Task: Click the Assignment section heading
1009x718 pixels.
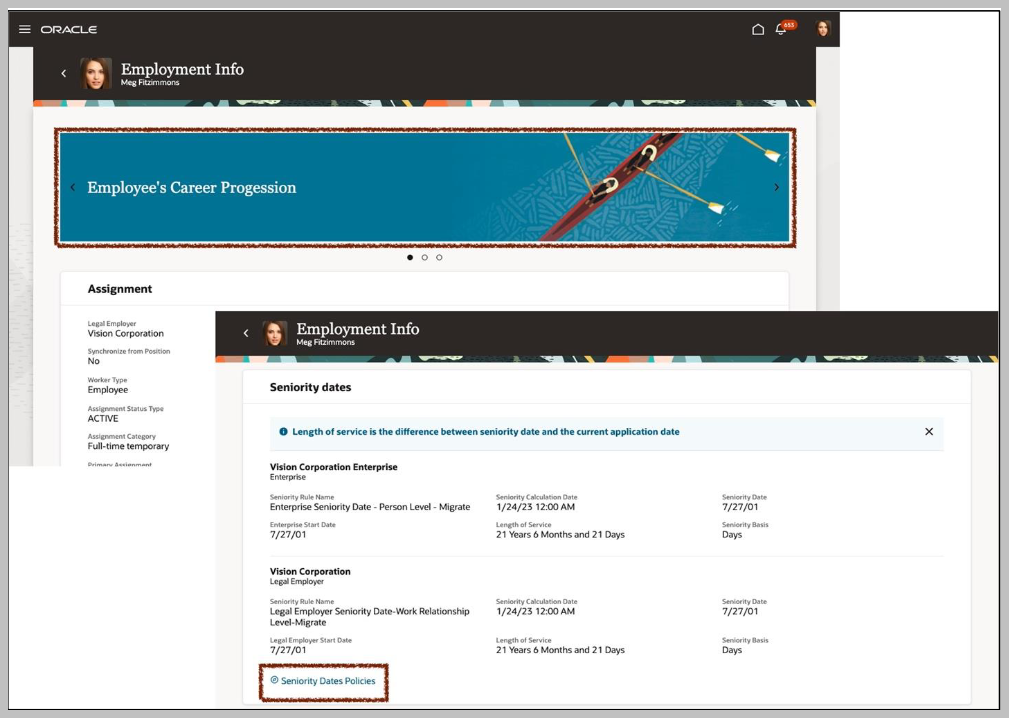Action: click(120, 289)
